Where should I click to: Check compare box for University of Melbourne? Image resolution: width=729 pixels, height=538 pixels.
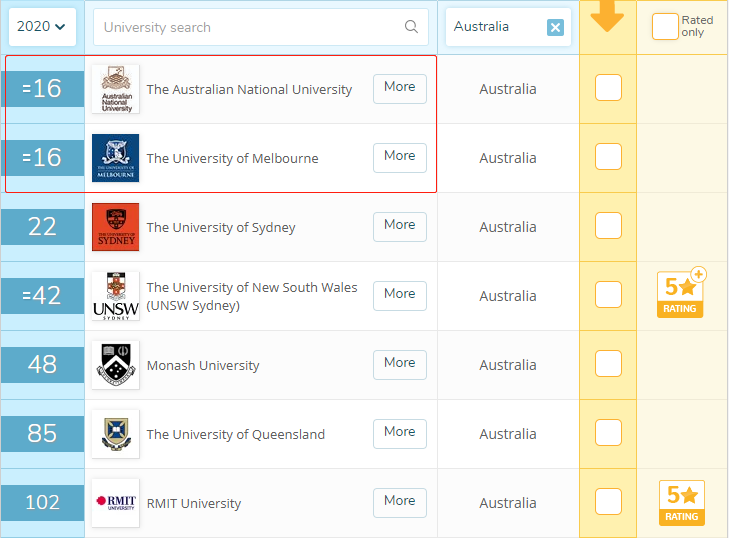pos(608,156)
